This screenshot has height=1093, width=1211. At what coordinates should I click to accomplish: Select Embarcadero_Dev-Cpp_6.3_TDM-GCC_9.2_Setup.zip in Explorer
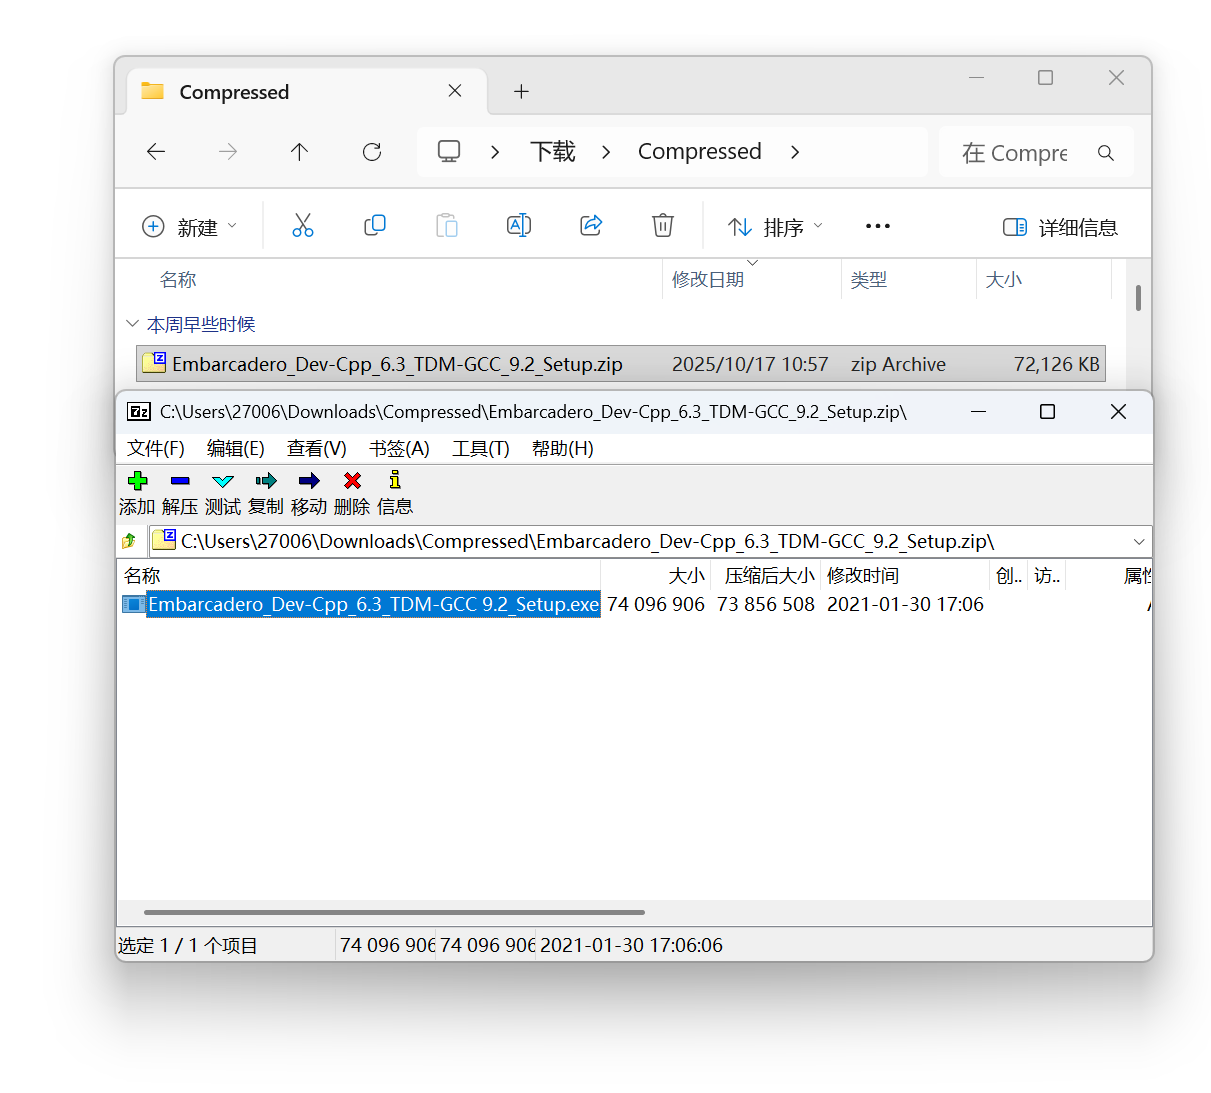(x=621, y=364)
